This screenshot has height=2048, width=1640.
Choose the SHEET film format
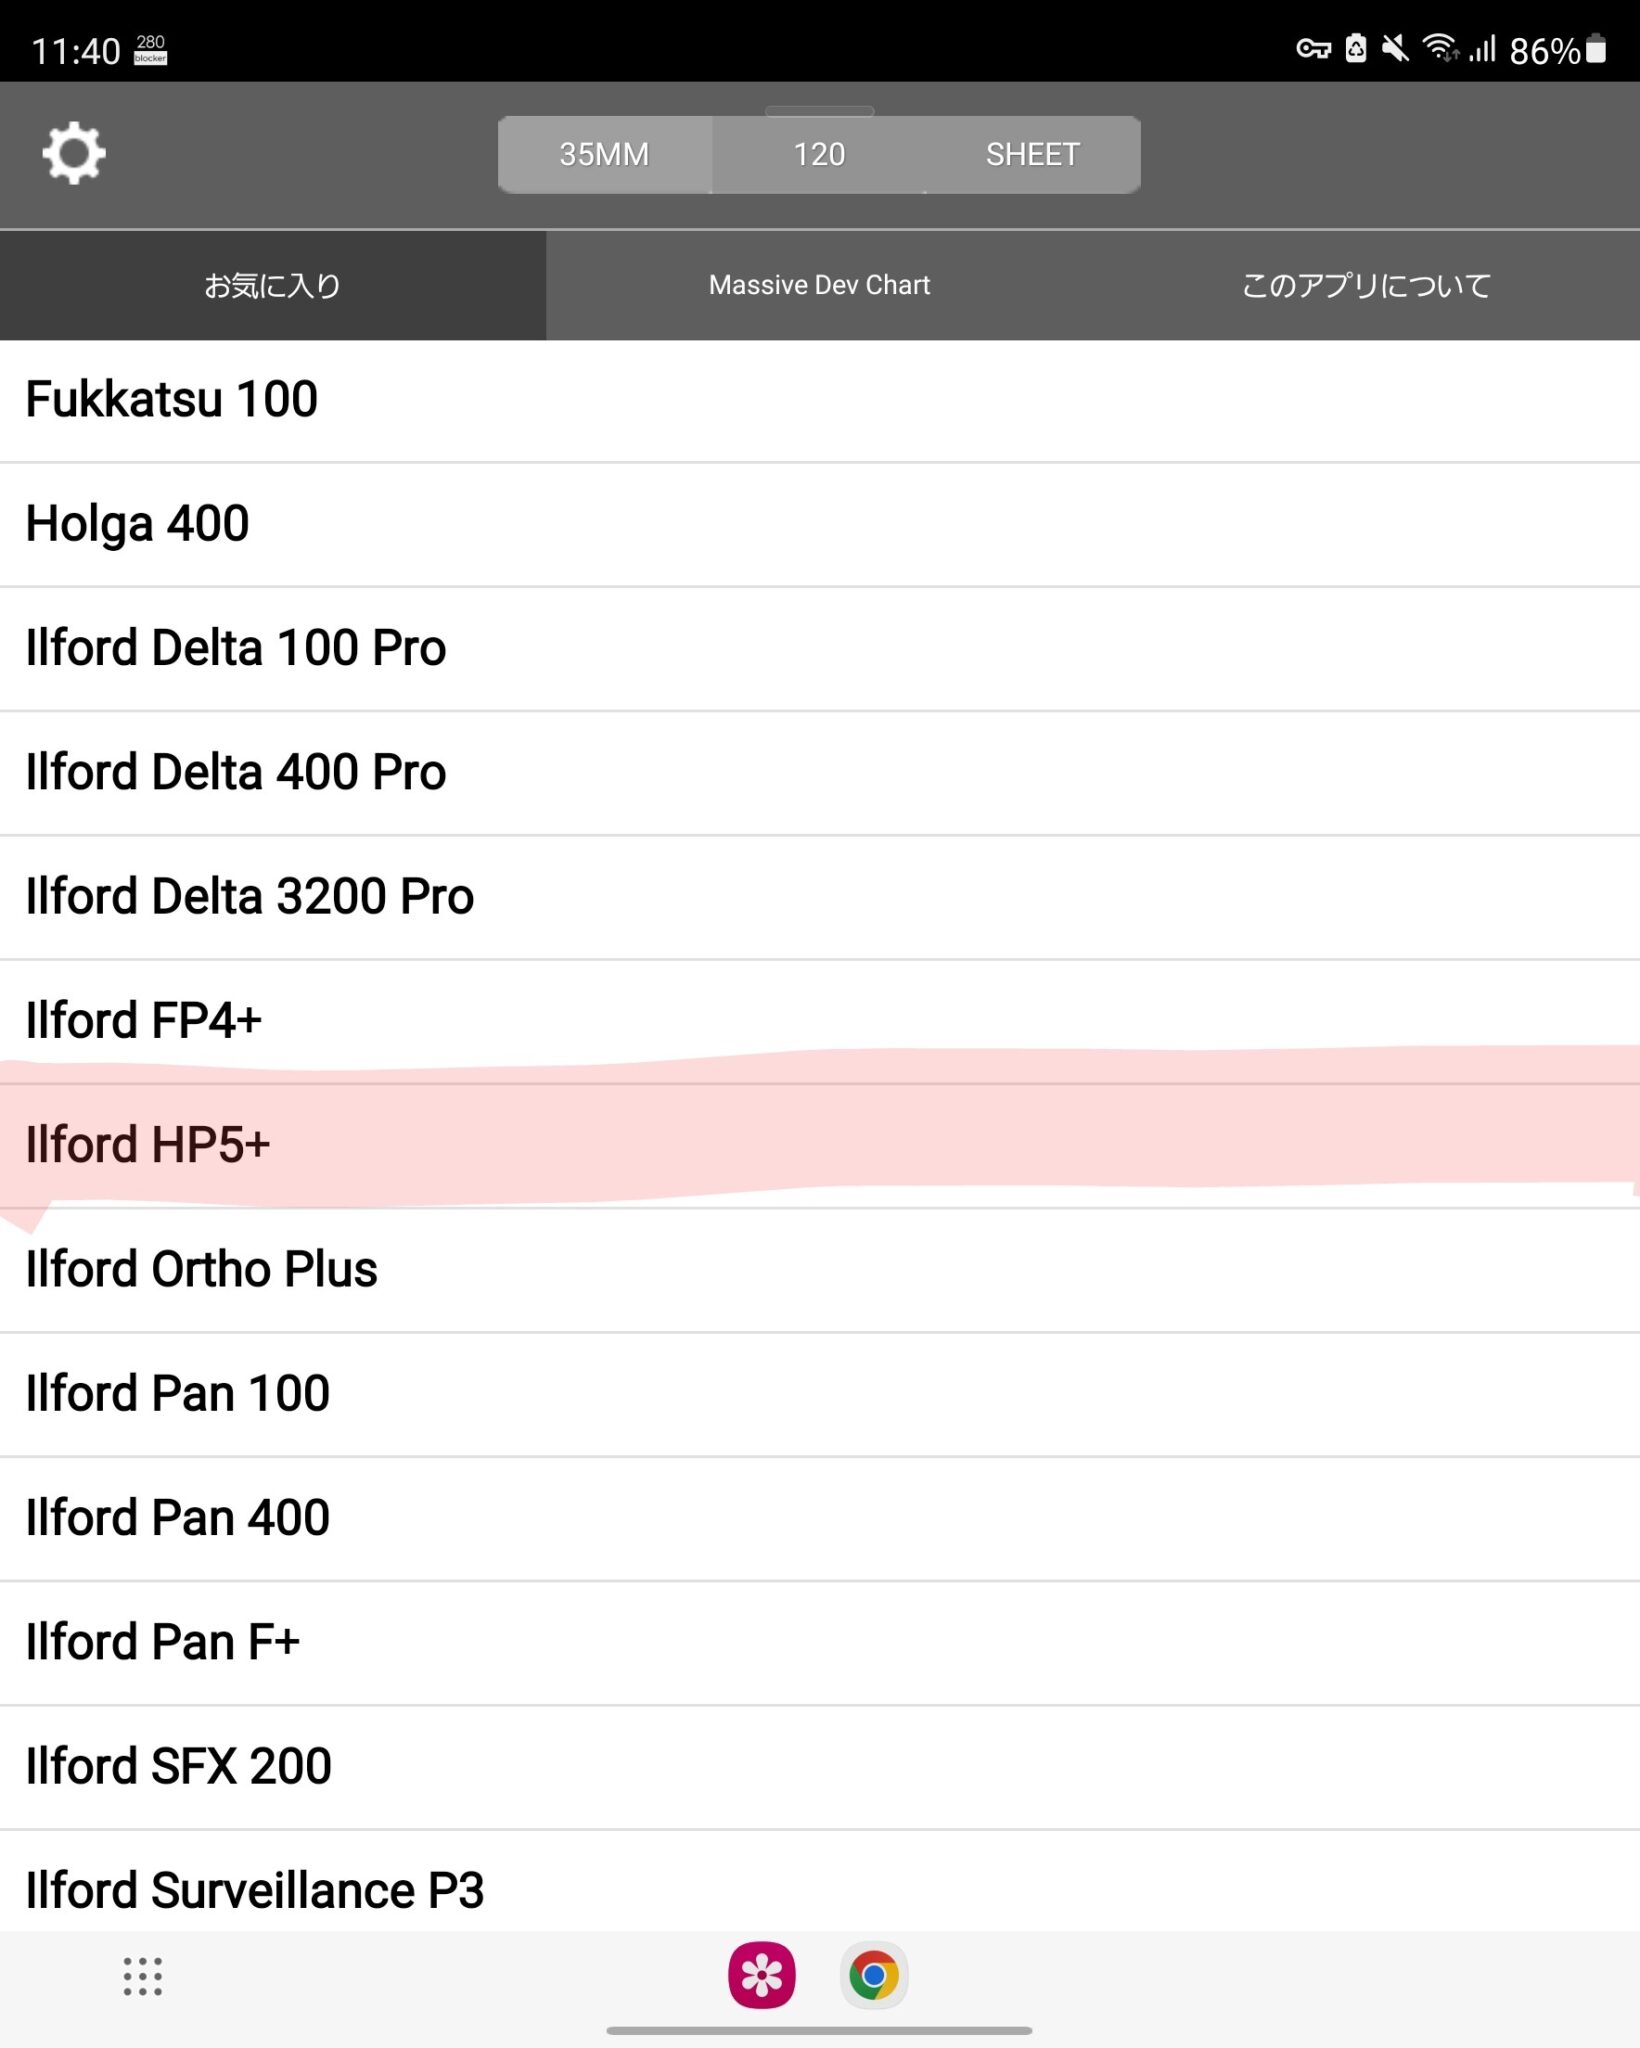point(1032,154)
